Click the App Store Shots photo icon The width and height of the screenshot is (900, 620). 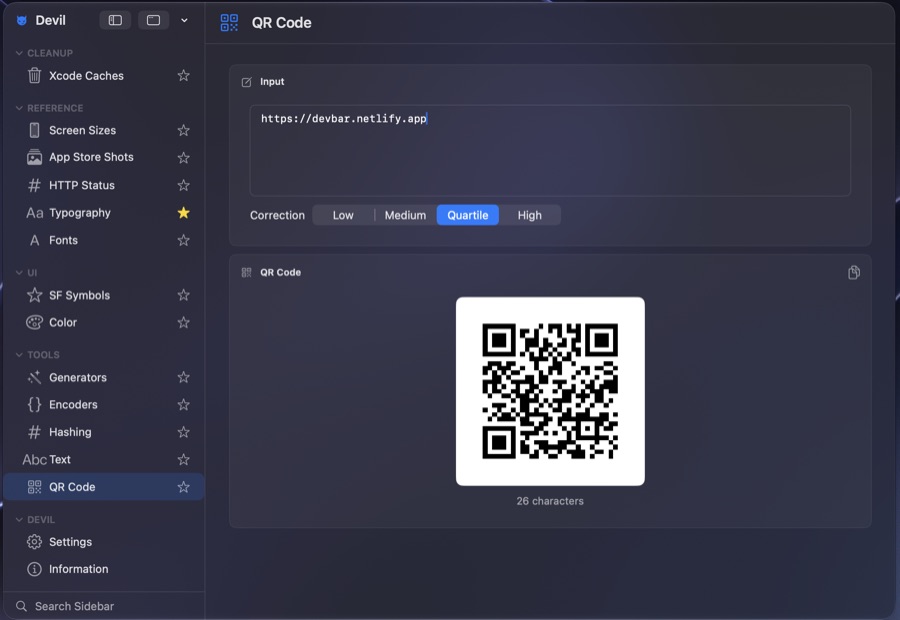point(34,157)
